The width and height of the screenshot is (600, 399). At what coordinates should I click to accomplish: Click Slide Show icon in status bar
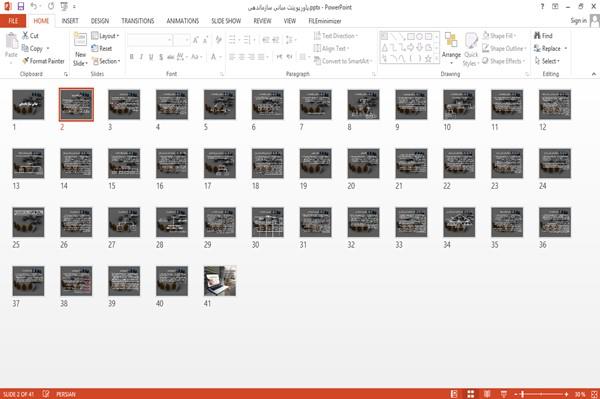pos(504,394)
